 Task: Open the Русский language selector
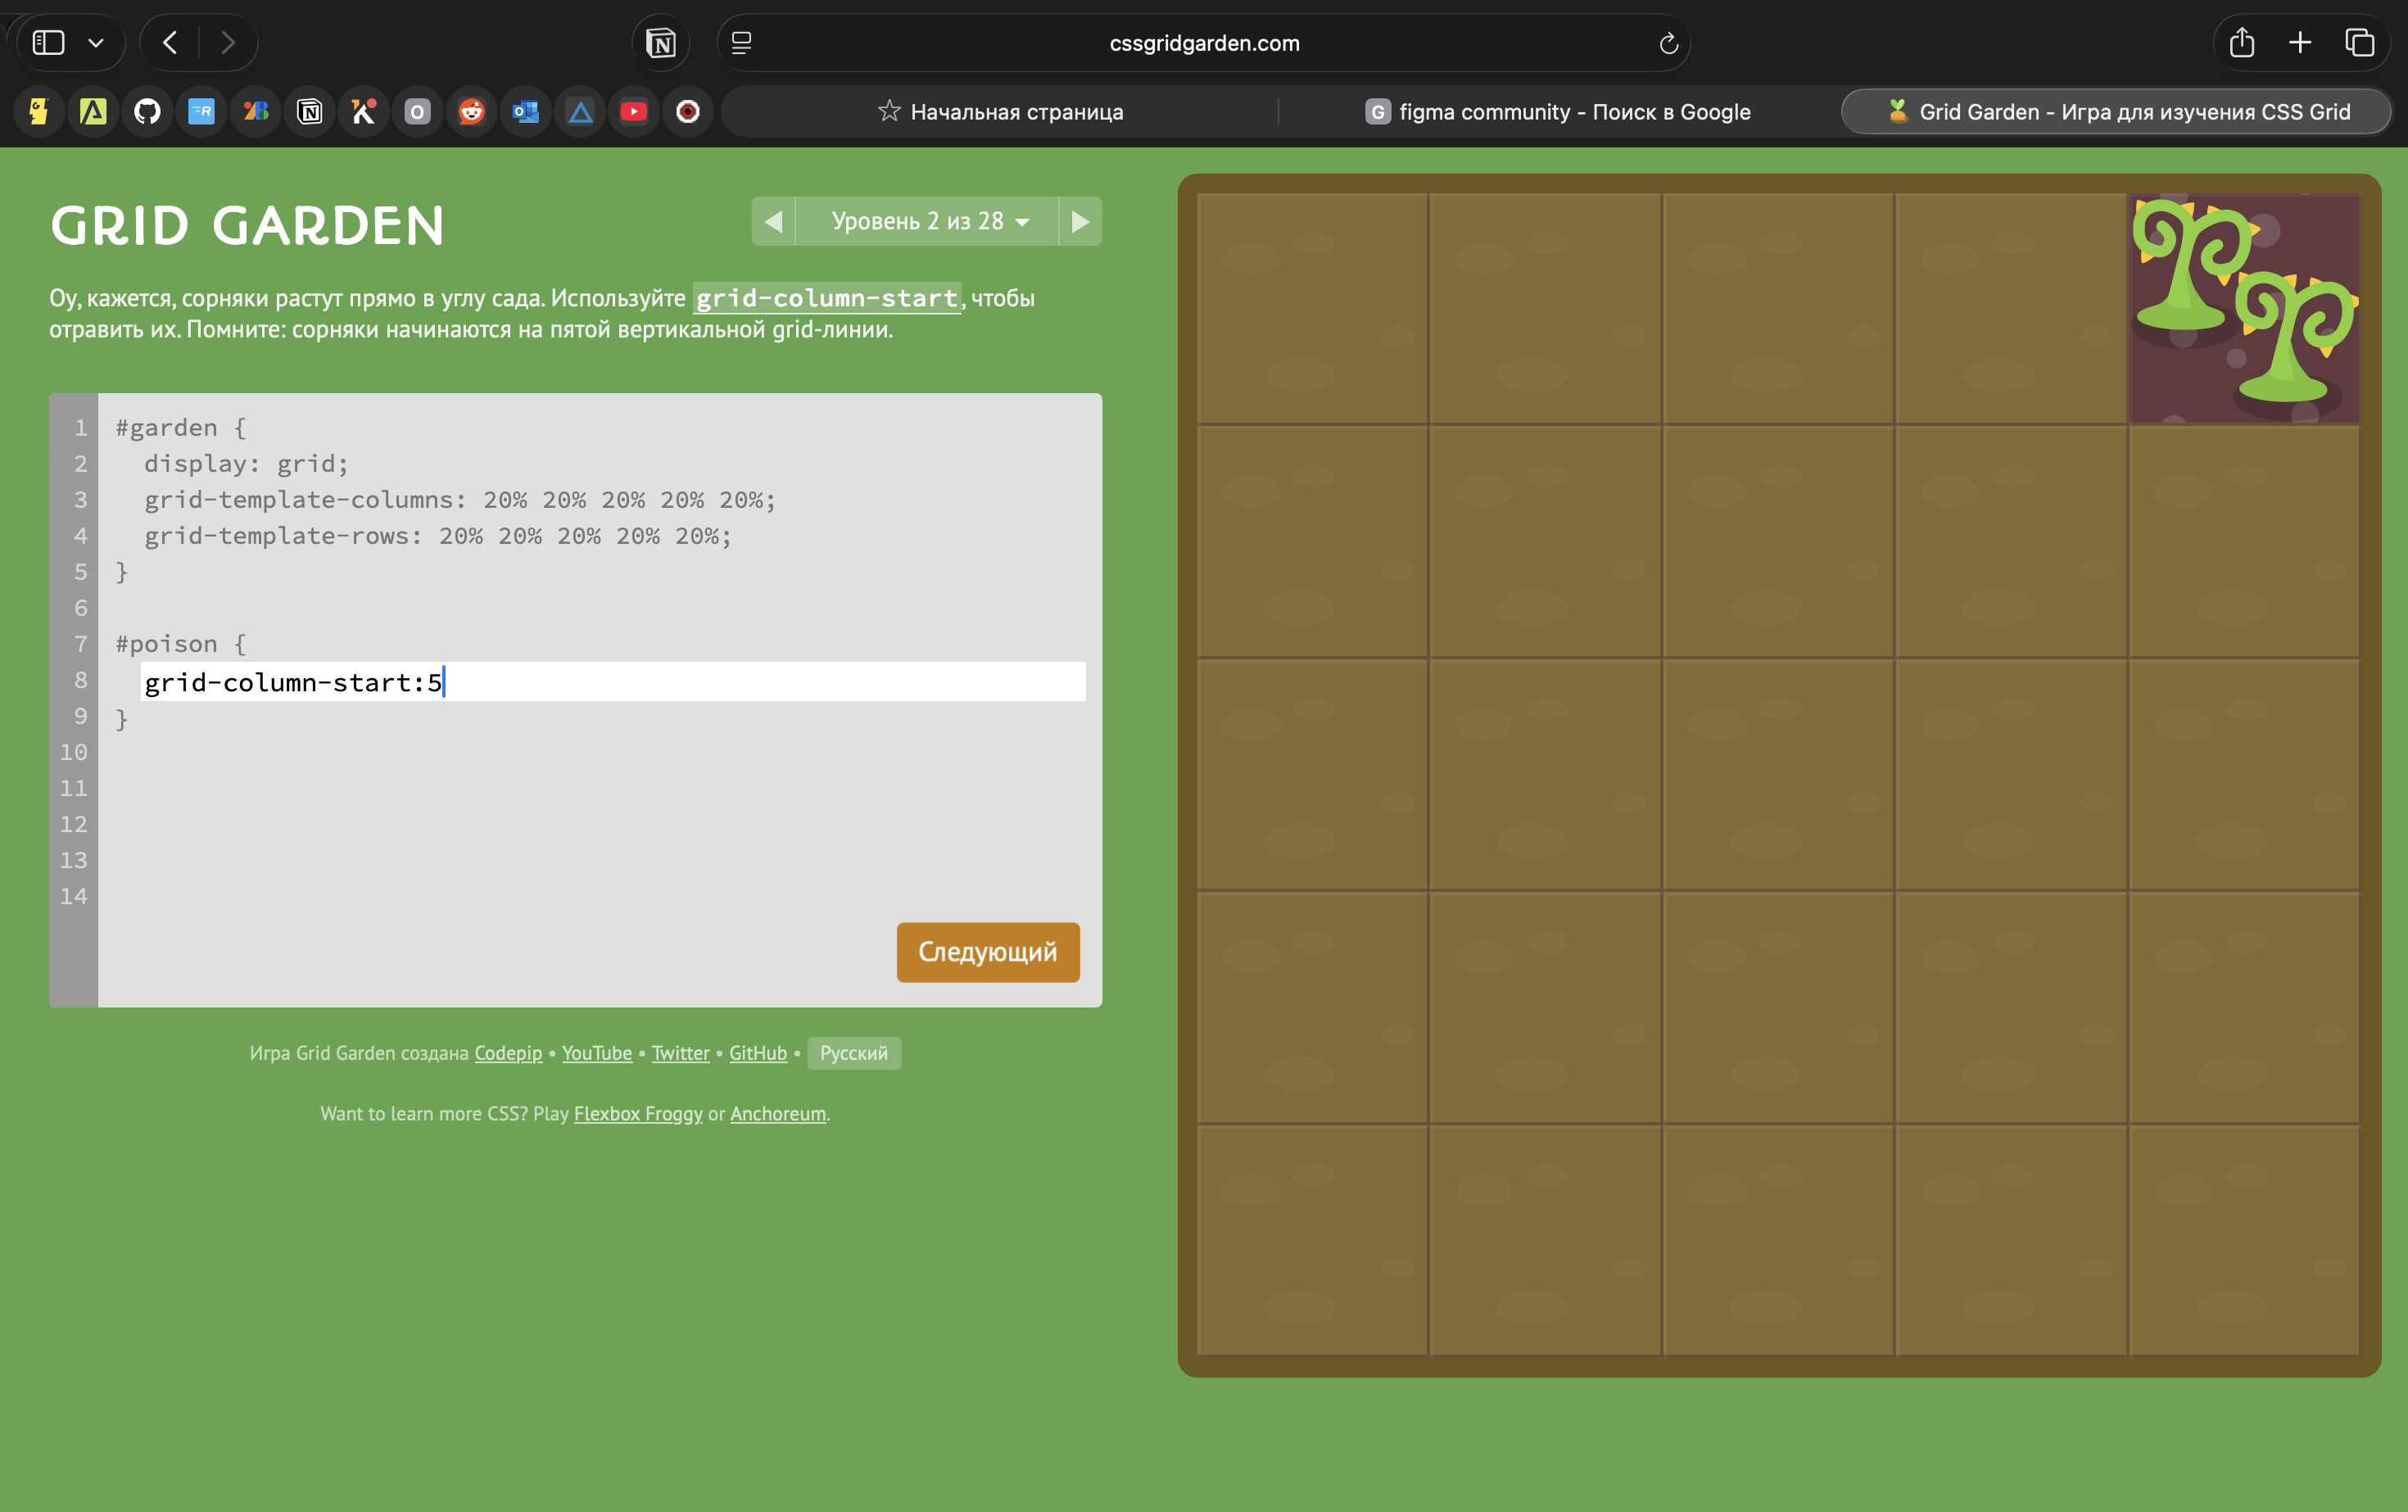pos(854,1053)
